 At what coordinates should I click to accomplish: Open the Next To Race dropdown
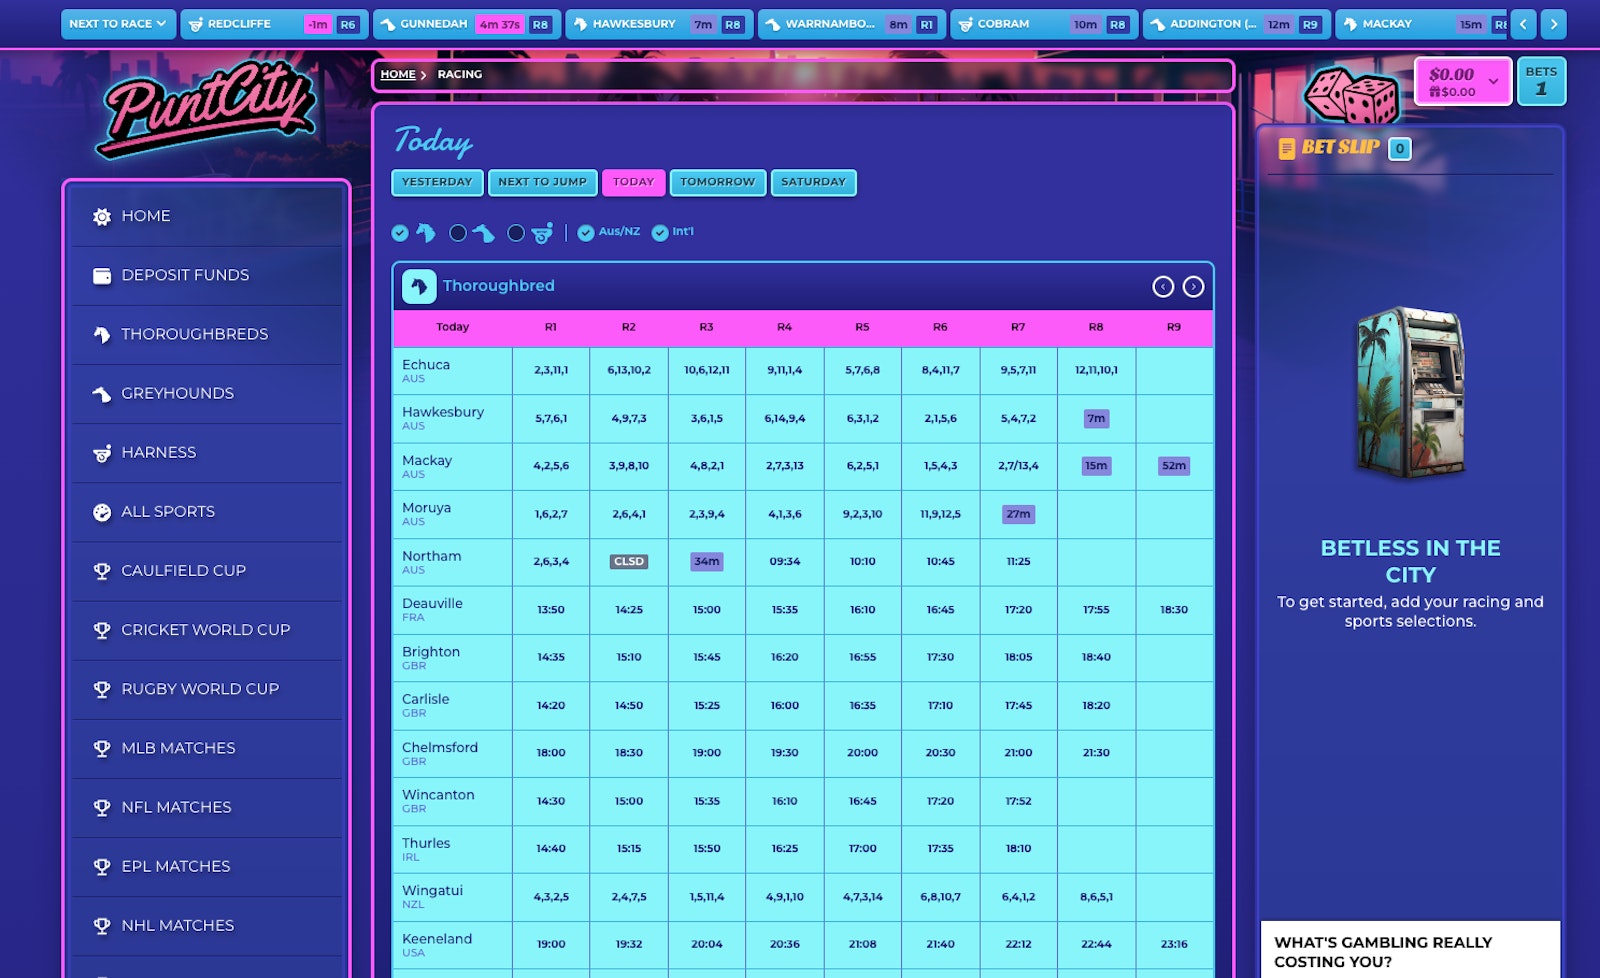point(118,24)
